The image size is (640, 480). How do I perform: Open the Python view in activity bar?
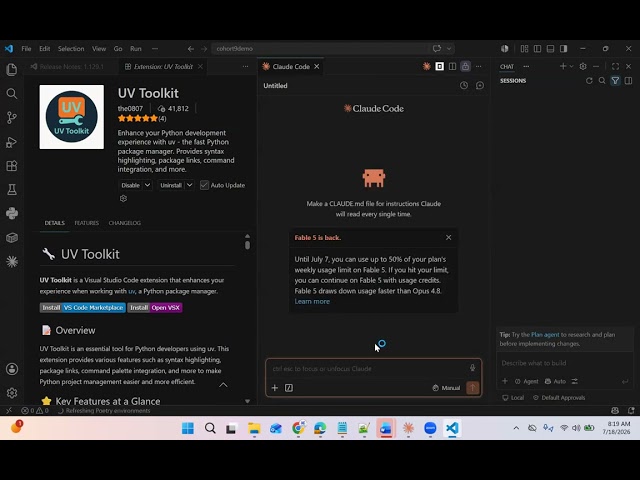tap(12, 213)
